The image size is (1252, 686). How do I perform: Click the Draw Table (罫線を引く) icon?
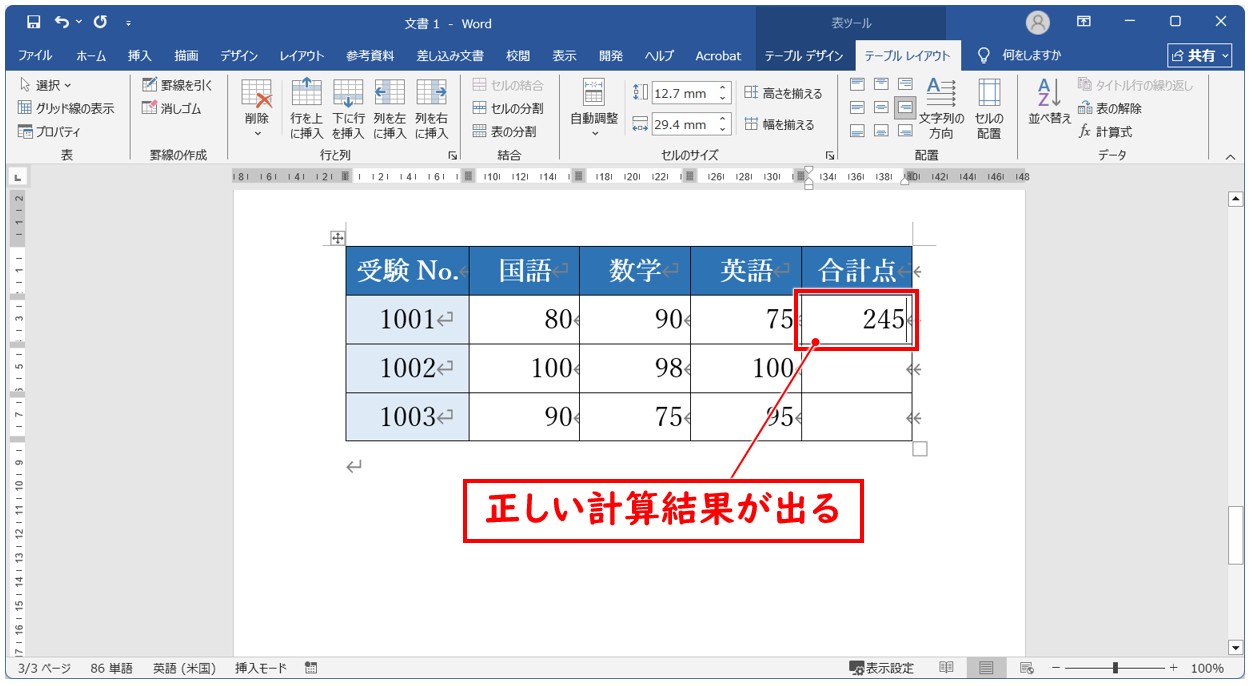151,86
